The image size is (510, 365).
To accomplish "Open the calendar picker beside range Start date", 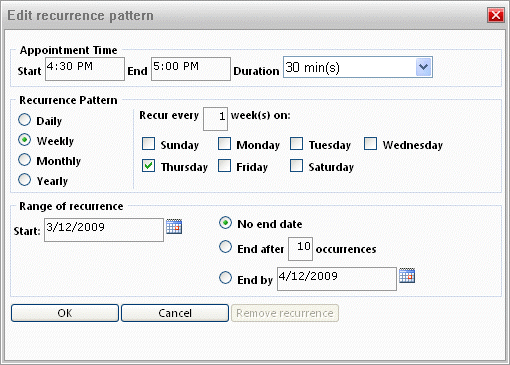I will [174, 227].
